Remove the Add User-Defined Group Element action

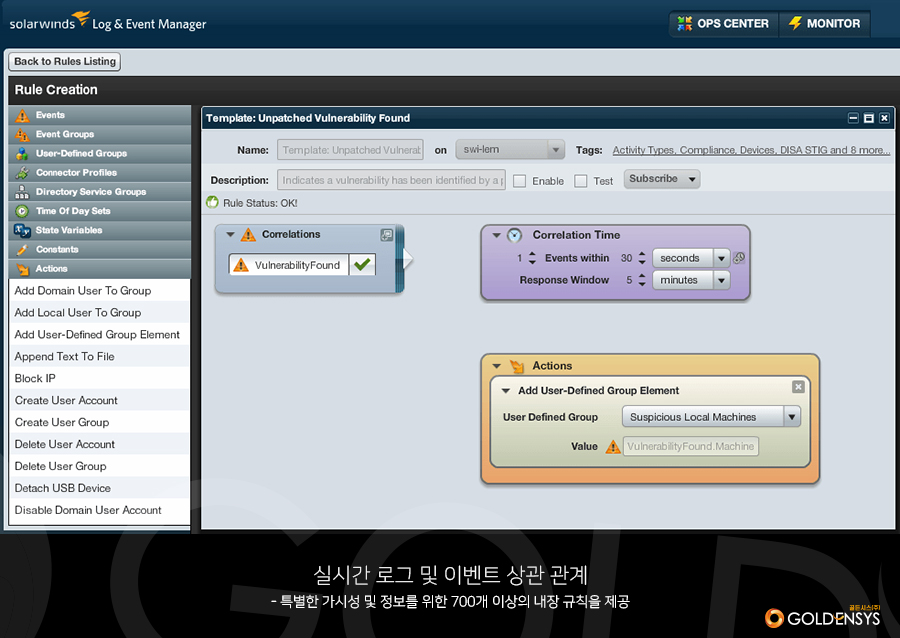[x=798, y=387]
